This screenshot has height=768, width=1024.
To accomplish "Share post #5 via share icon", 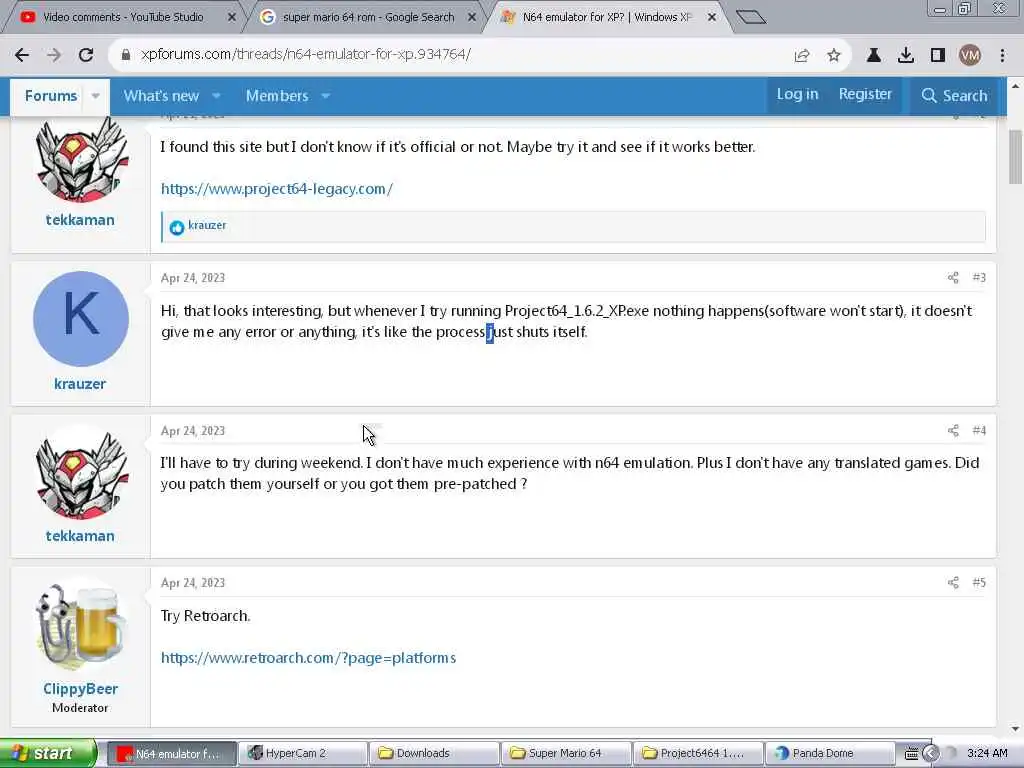I will tap(953, 583).
